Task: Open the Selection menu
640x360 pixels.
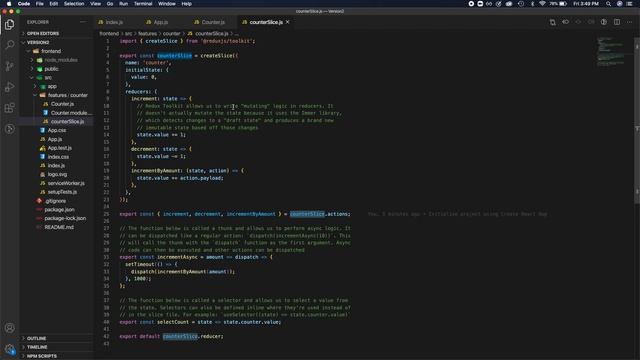Action: click(x=74, y=4)
